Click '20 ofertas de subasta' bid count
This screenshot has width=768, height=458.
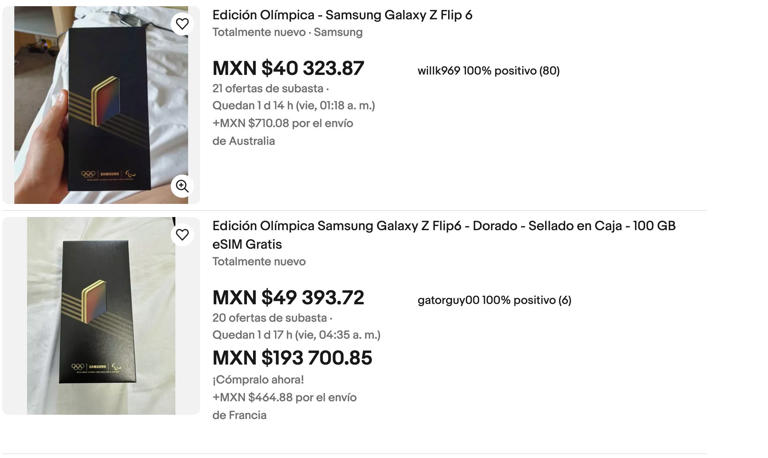[x=267, y=318]
